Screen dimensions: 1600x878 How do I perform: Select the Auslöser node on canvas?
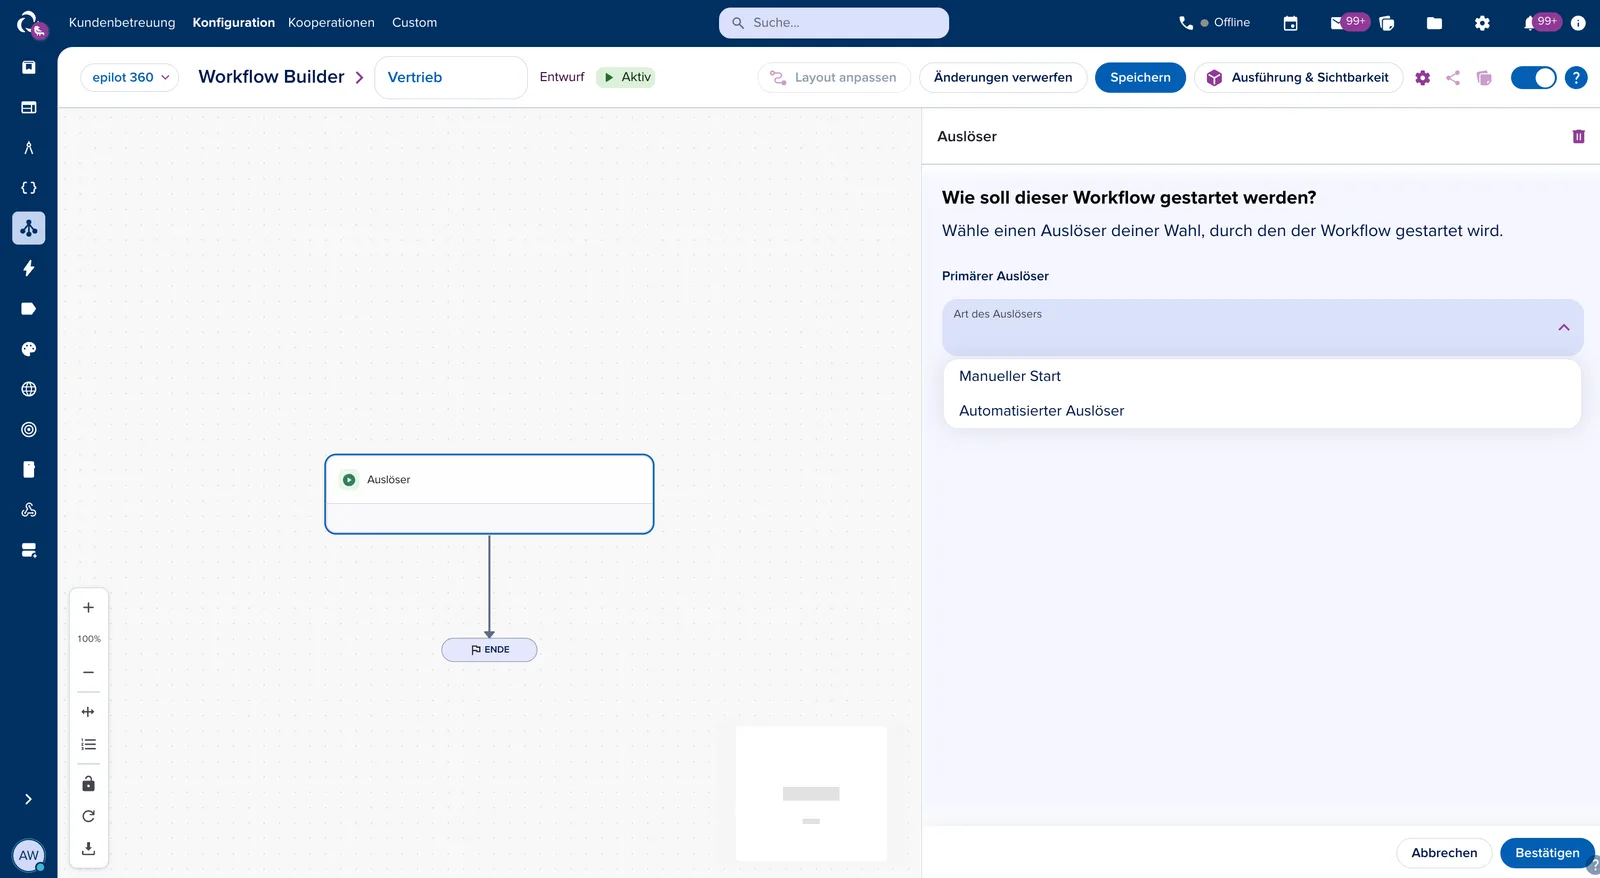489,494
